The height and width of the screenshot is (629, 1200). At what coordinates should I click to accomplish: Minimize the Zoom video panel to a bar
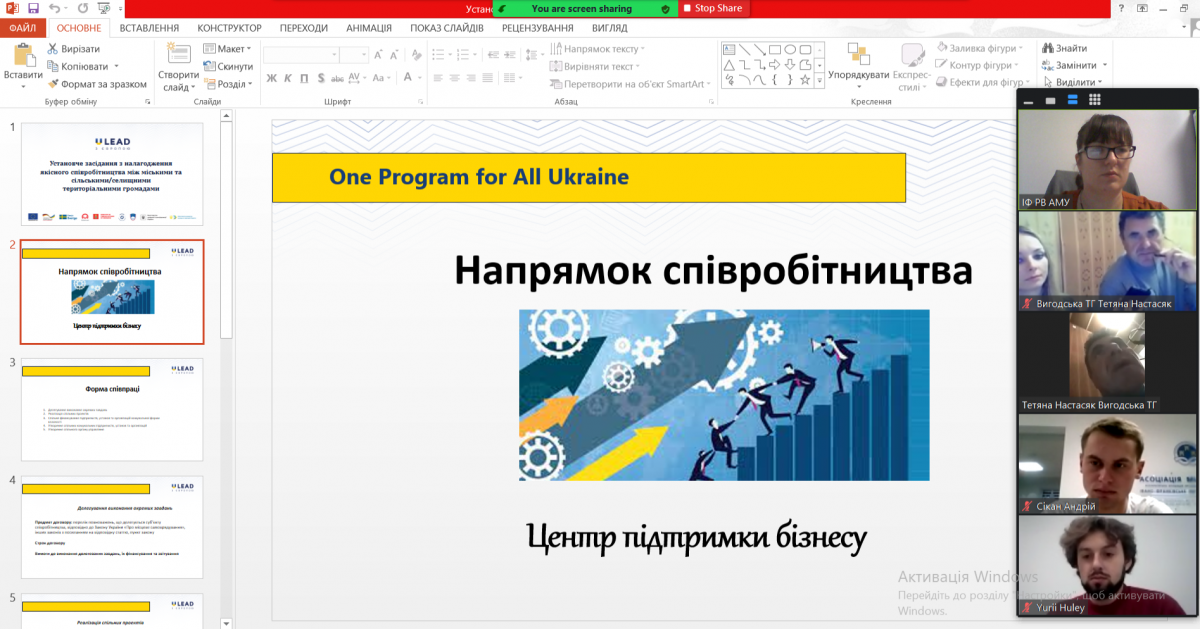pos(1027,100)
